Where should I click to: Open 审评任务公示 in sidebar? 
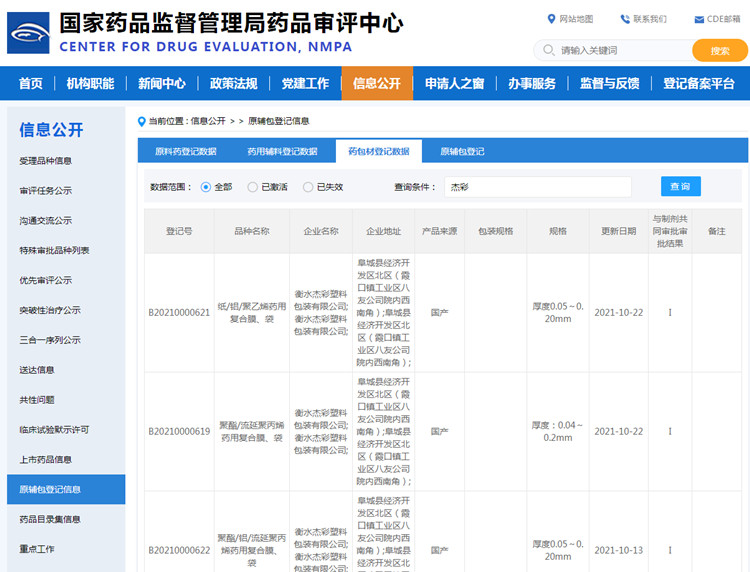[x=45, y=191]
